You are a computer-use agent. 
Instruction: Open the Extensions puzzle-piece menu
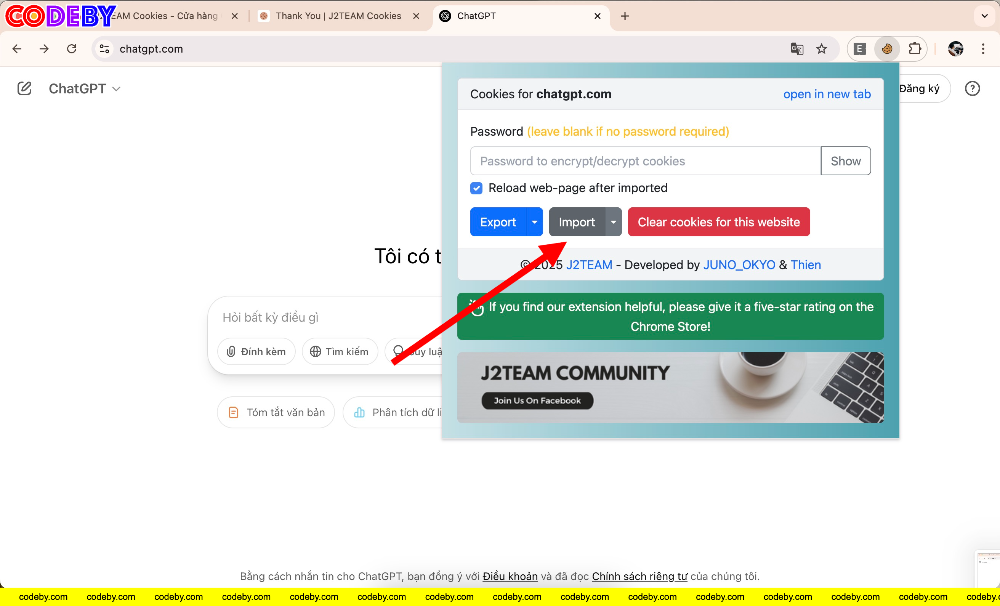915,49
